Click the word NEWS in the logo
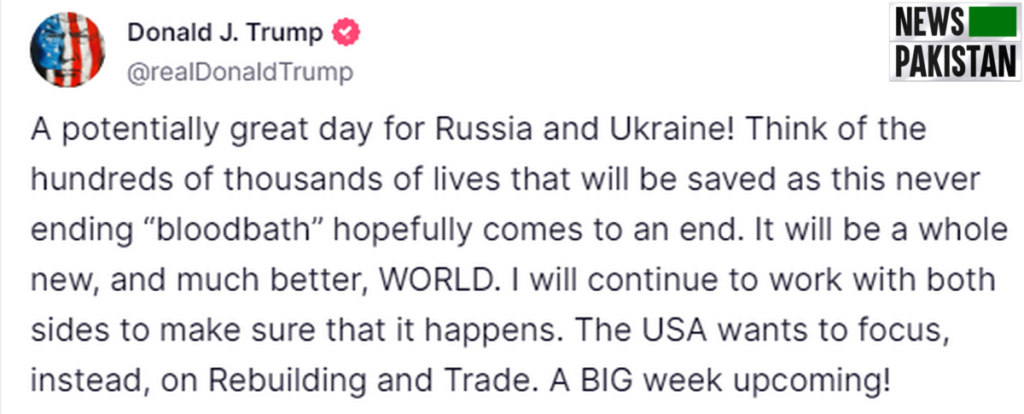 (929, 24)
